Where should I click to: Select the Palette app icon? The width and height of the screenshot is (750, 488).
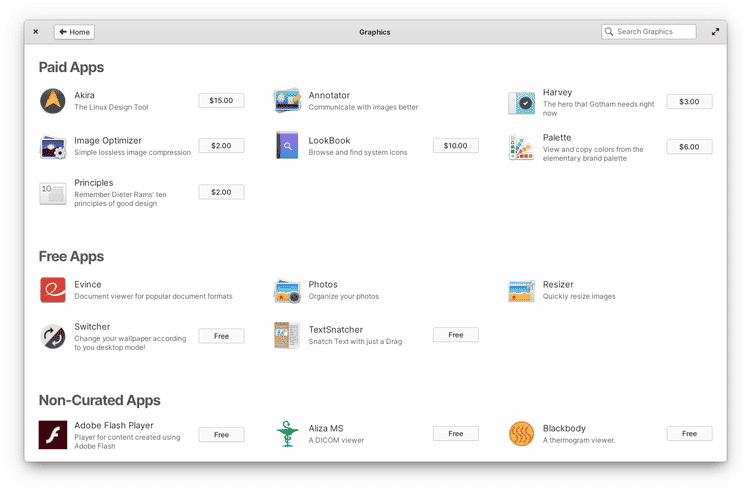tap(521, 147)
